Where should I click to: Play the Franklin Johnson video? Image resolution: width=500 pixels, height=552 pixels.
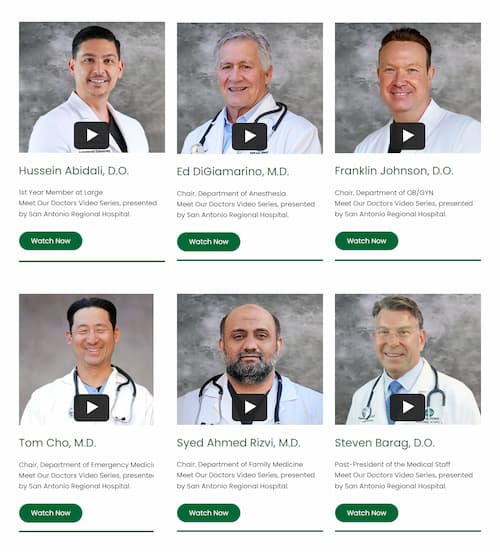[x=407, y=136]
